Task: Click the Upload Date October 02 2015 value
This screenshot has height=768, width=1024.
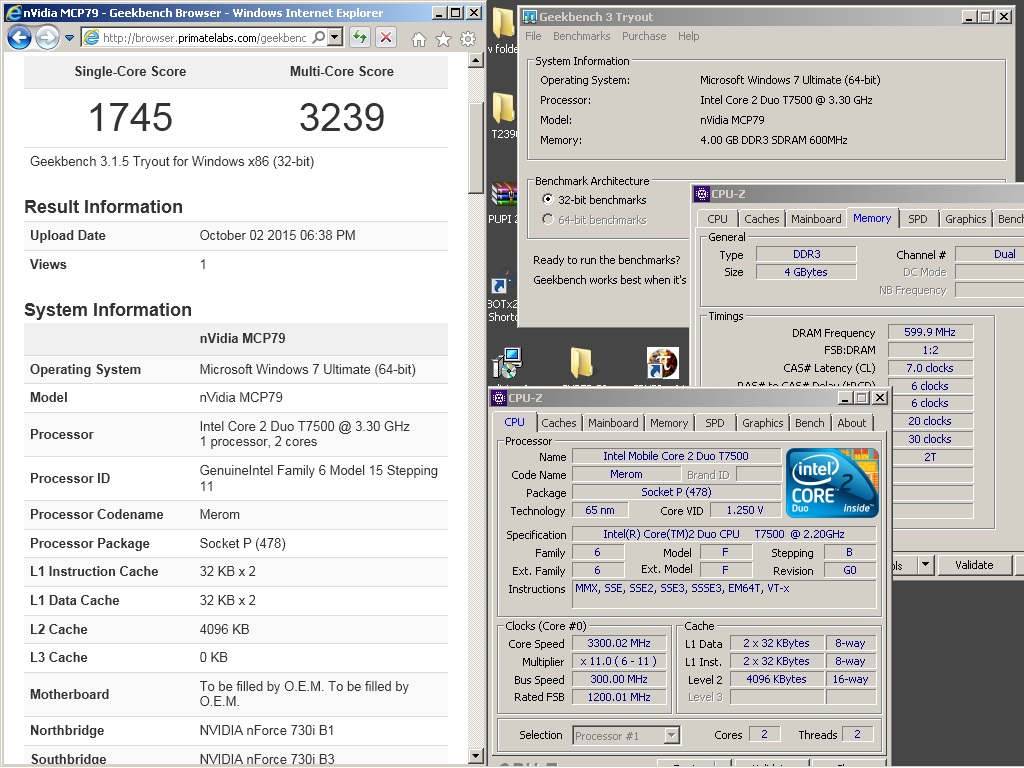Action: point(278,236)
